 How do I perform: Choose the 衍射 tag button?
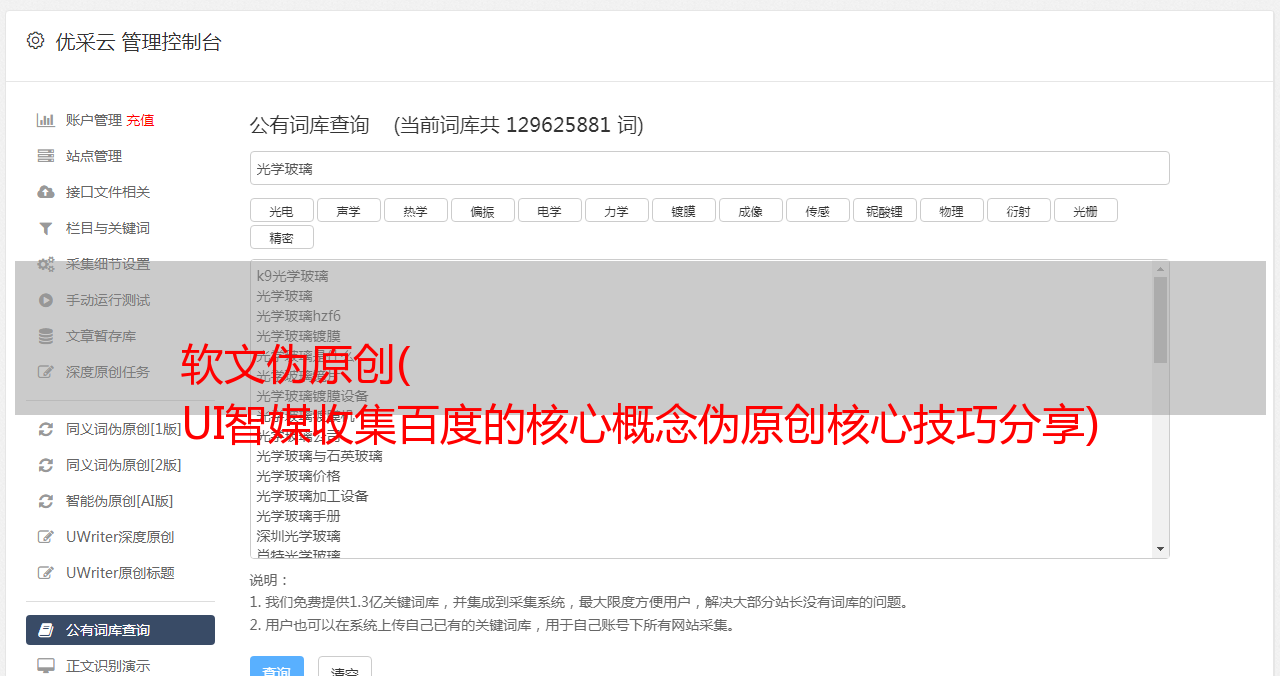[1019, 211]
